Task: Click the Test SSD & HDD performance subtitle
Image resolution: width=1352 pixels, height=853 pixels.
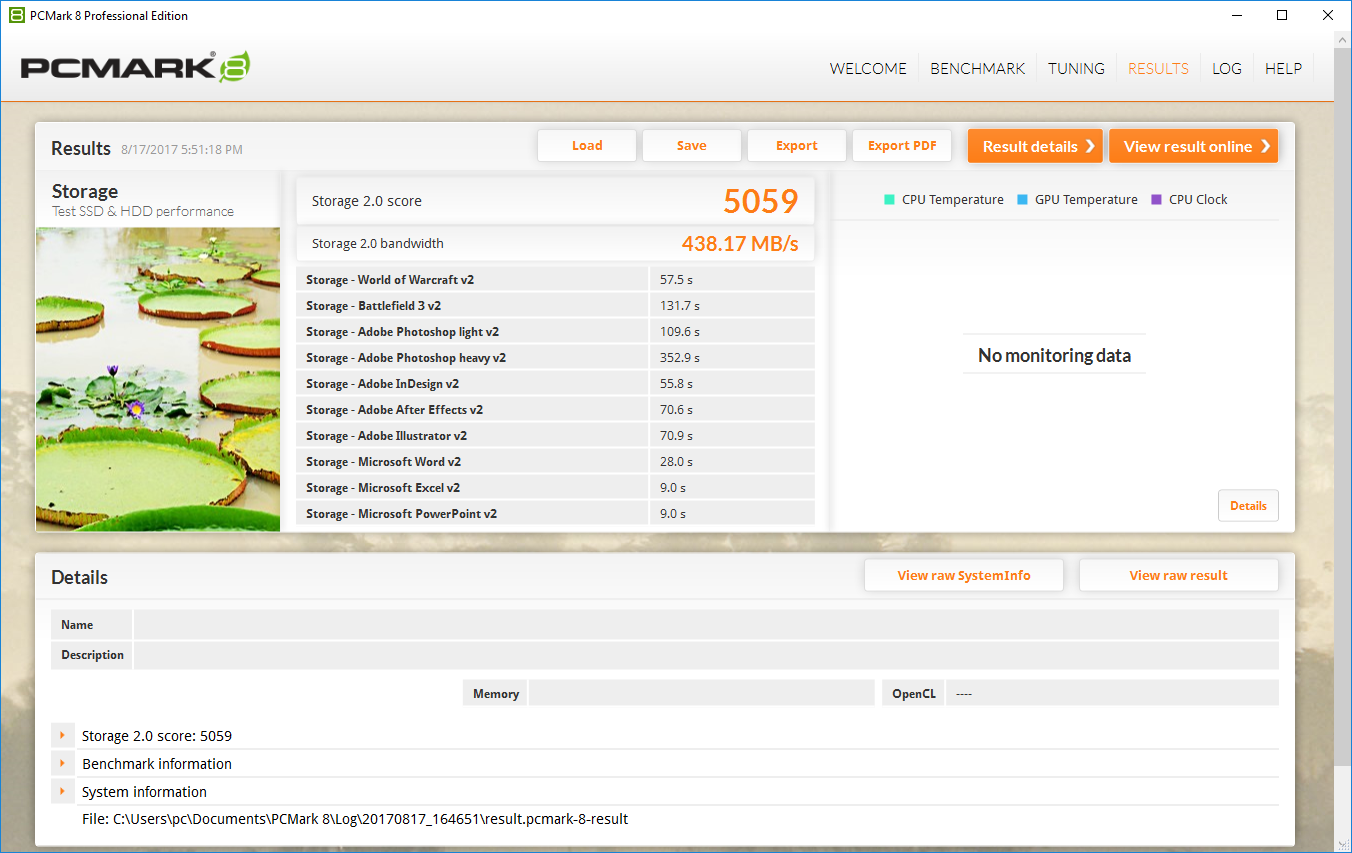Action: click(143, 211)
